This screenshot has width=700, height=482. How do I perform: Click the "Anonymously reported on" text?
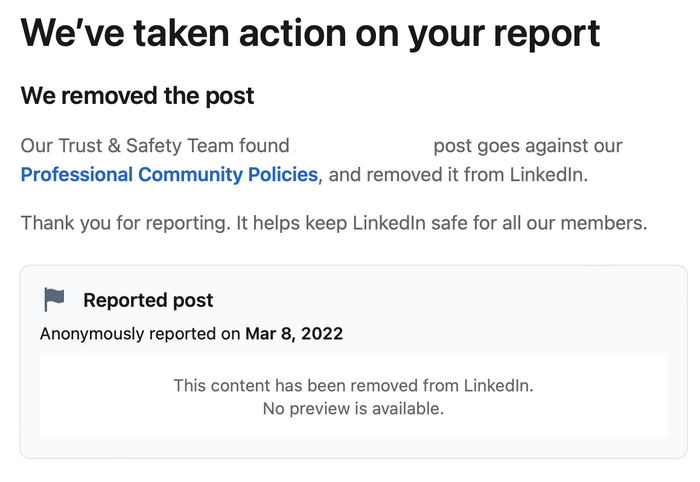pos(140,334)
